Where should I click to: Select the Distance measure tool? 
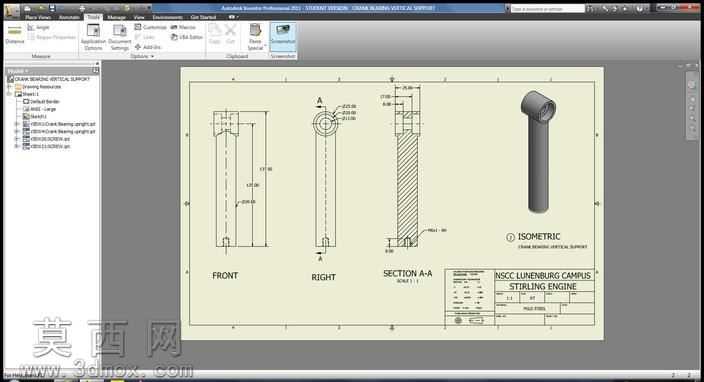click(x=14, y=35)
